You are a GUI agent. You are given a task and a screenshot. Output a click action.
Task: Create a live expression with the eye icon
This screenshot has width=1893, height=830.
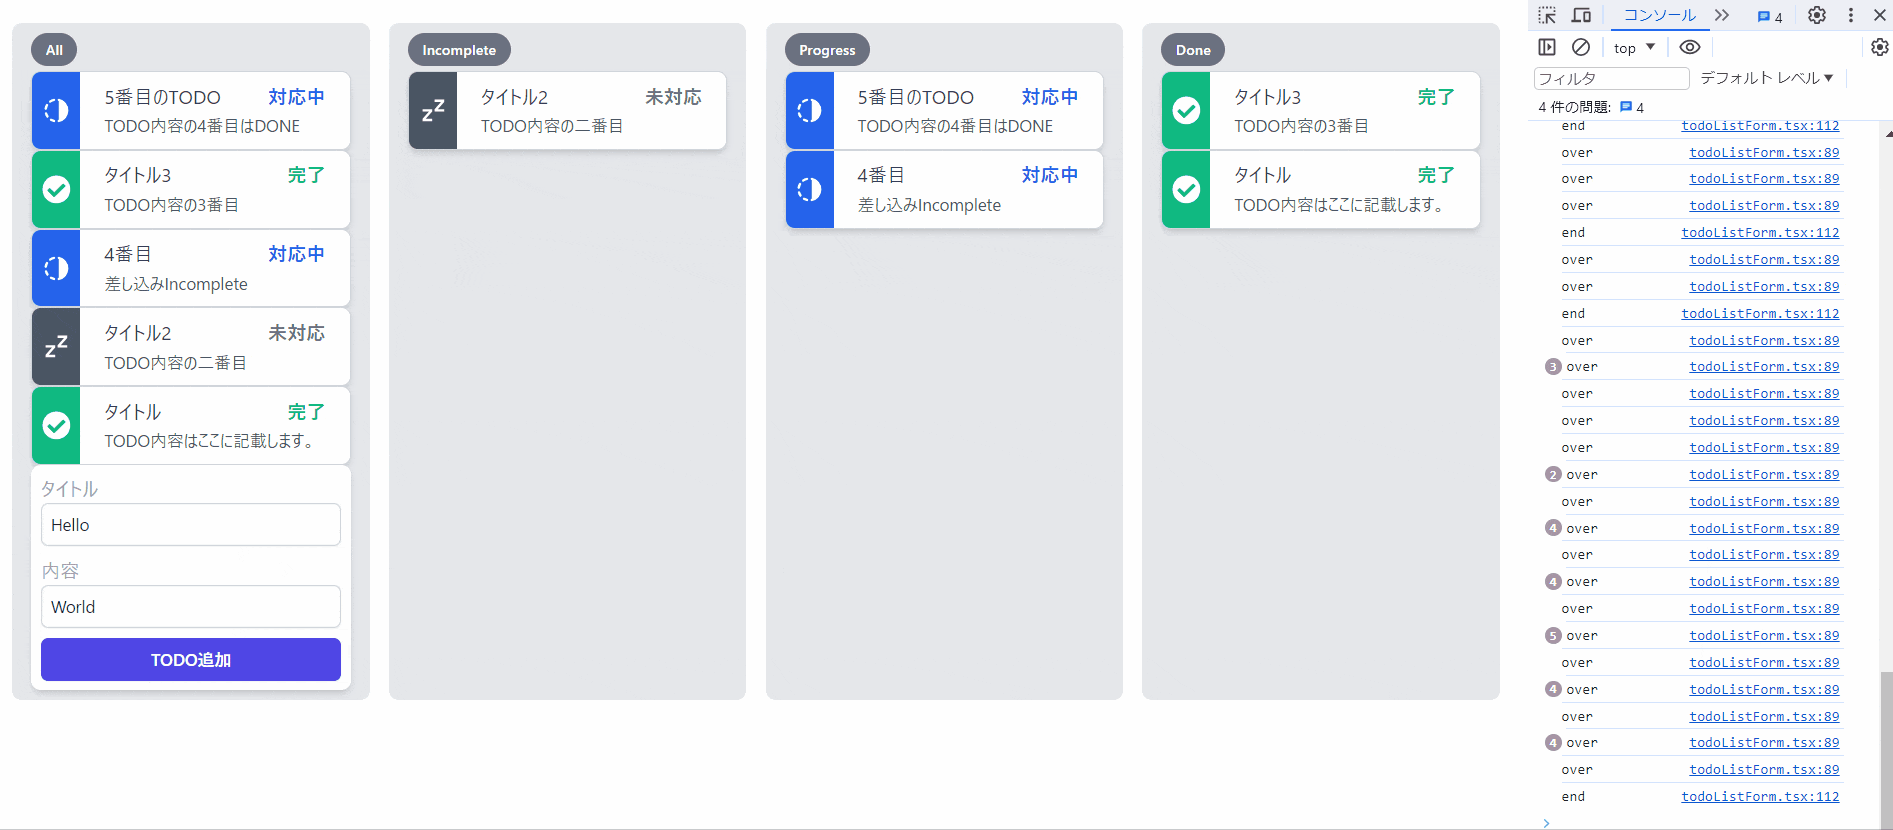point(1690,47)
